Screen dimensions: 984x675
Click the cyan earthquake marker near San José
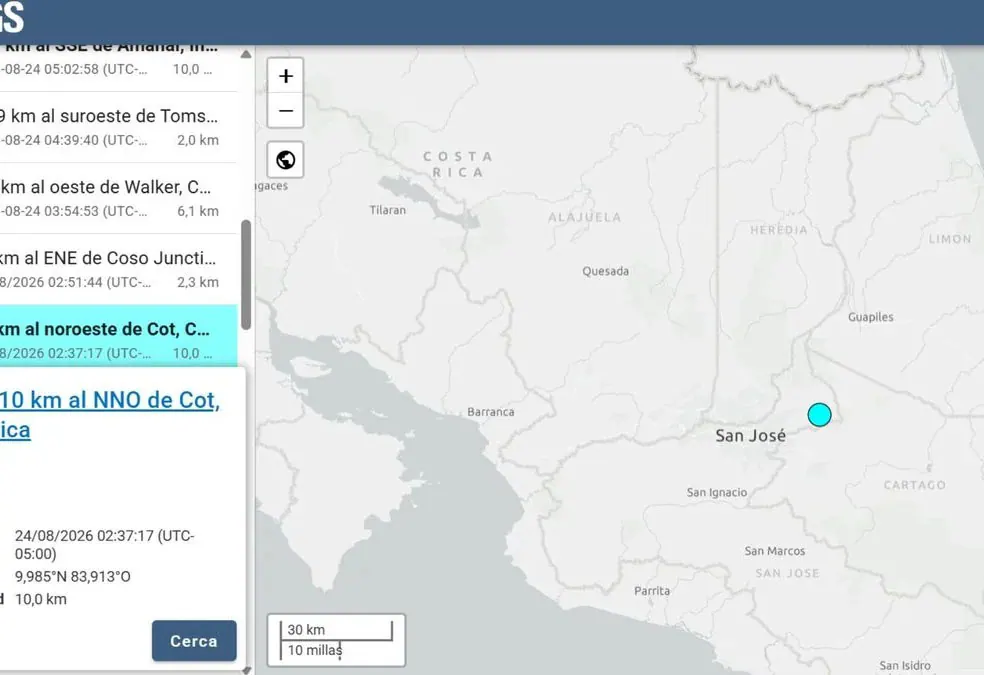click(x=819, y=415)
